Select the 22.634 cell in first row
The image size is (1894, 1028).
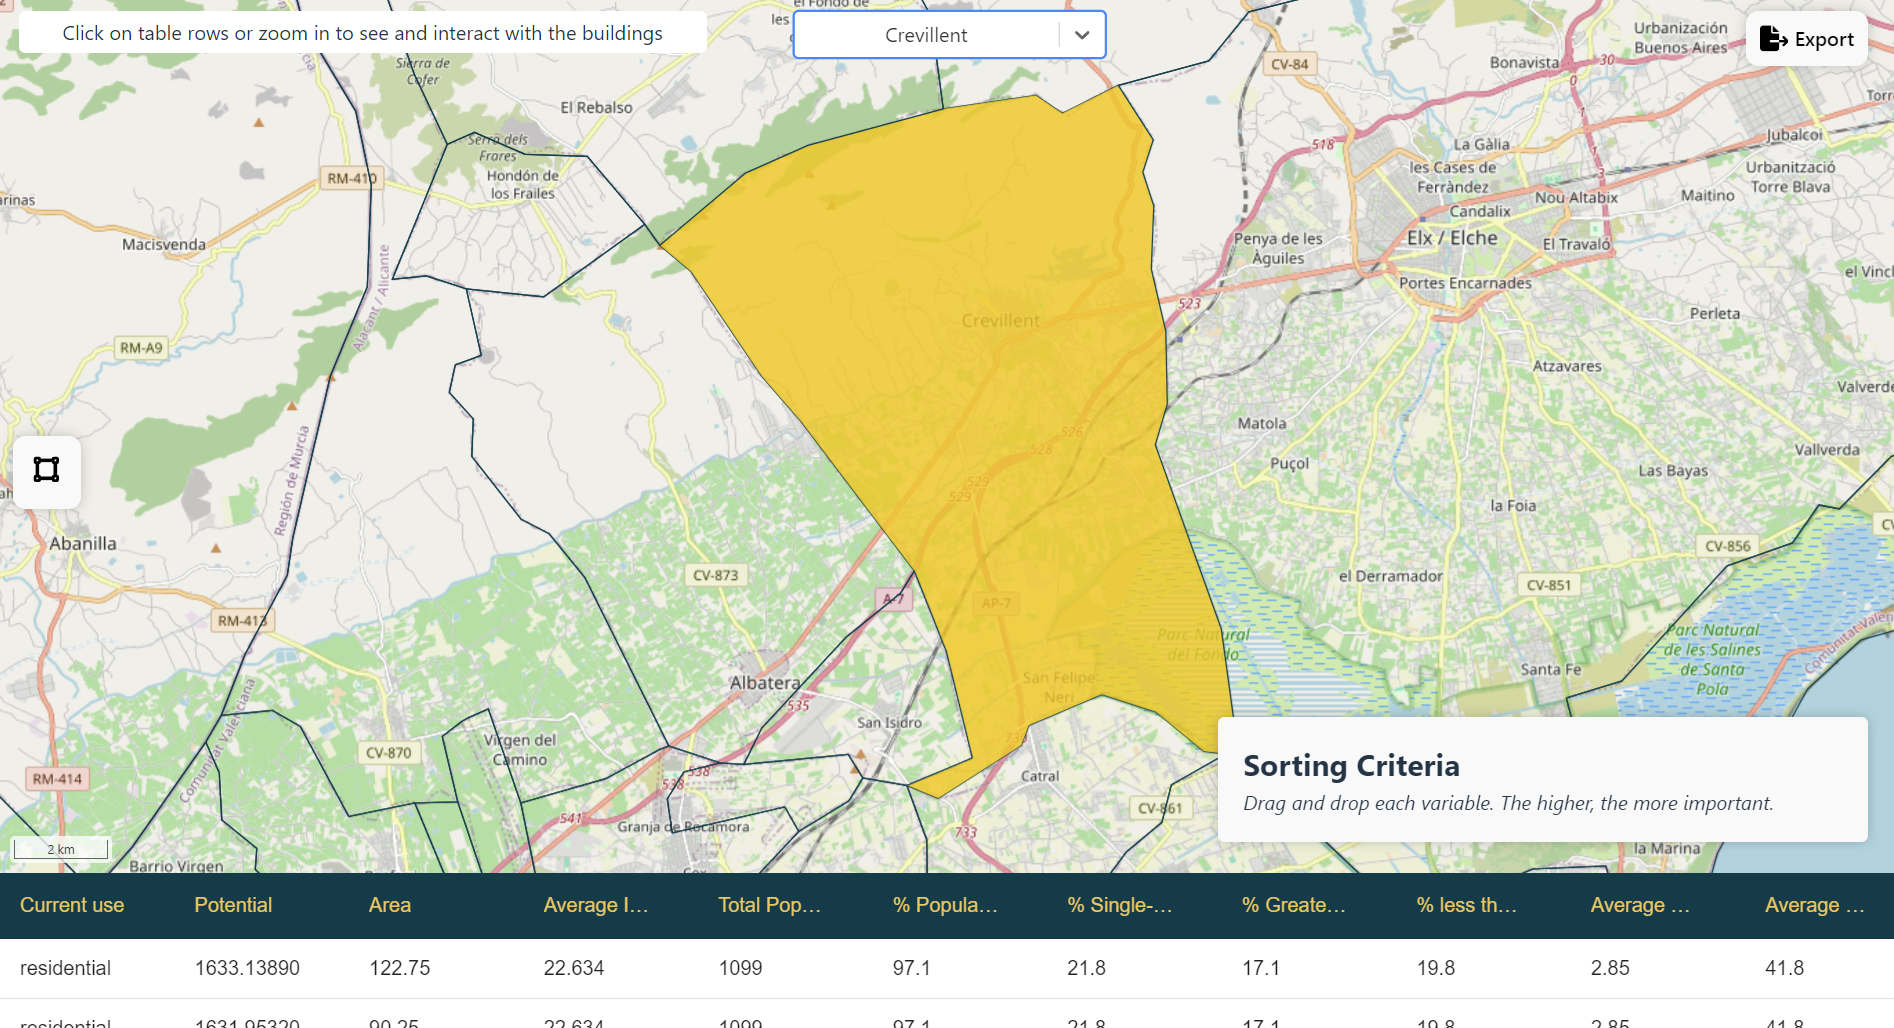pos(574,968)
